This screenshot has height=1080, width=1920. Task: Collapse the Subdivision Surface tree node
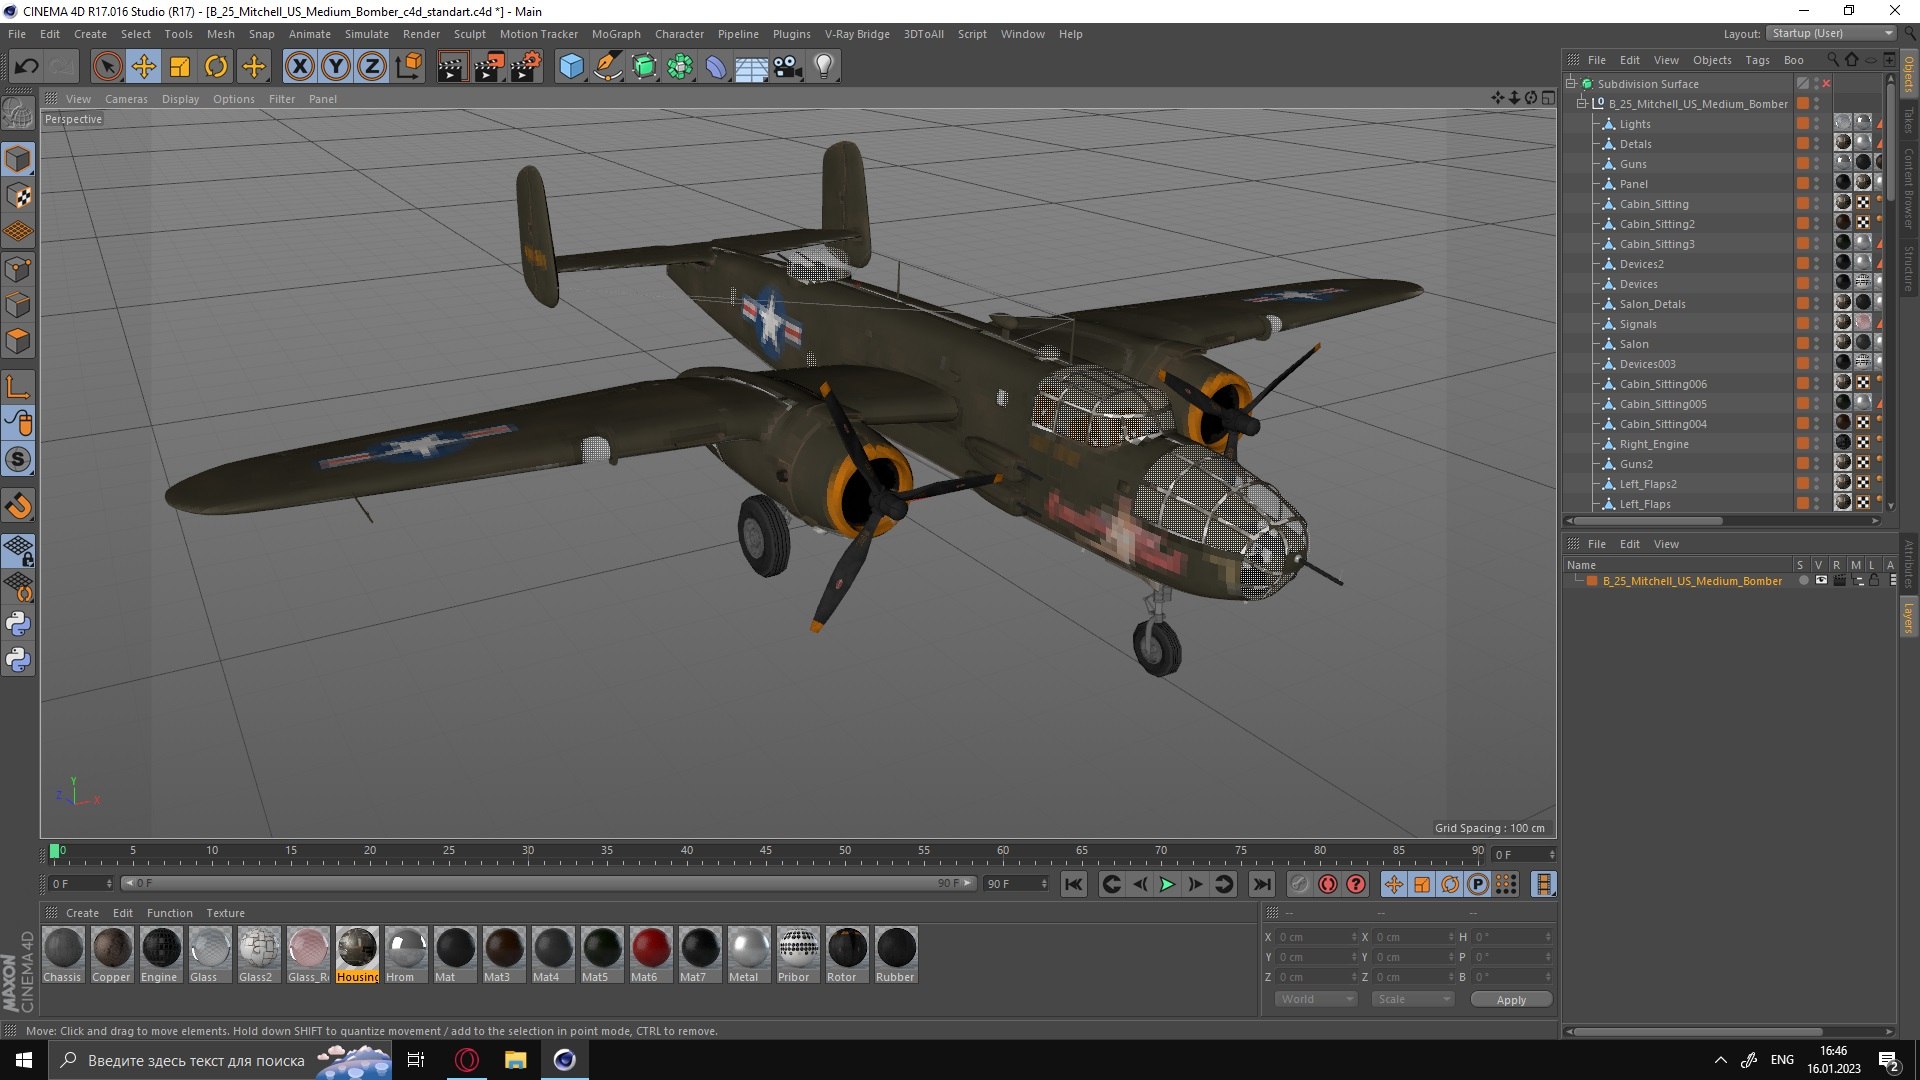click(x=1571, y=84)
